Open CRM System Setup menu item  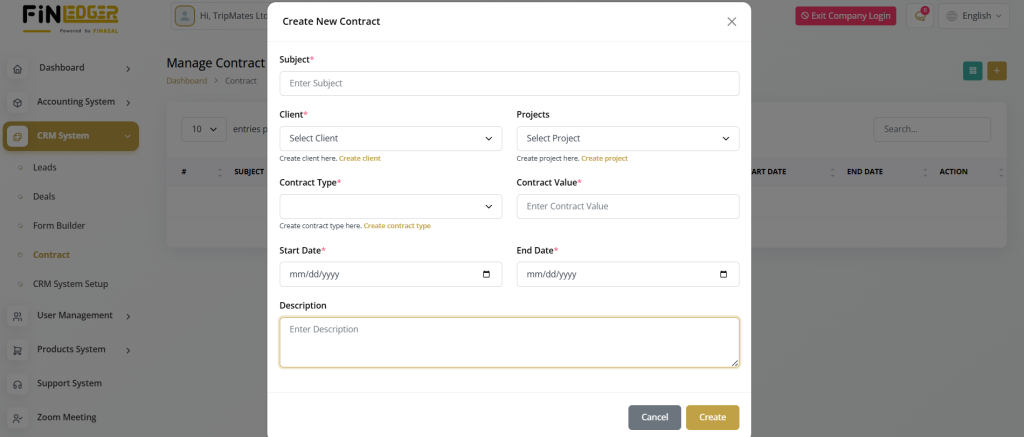[70, 284]
